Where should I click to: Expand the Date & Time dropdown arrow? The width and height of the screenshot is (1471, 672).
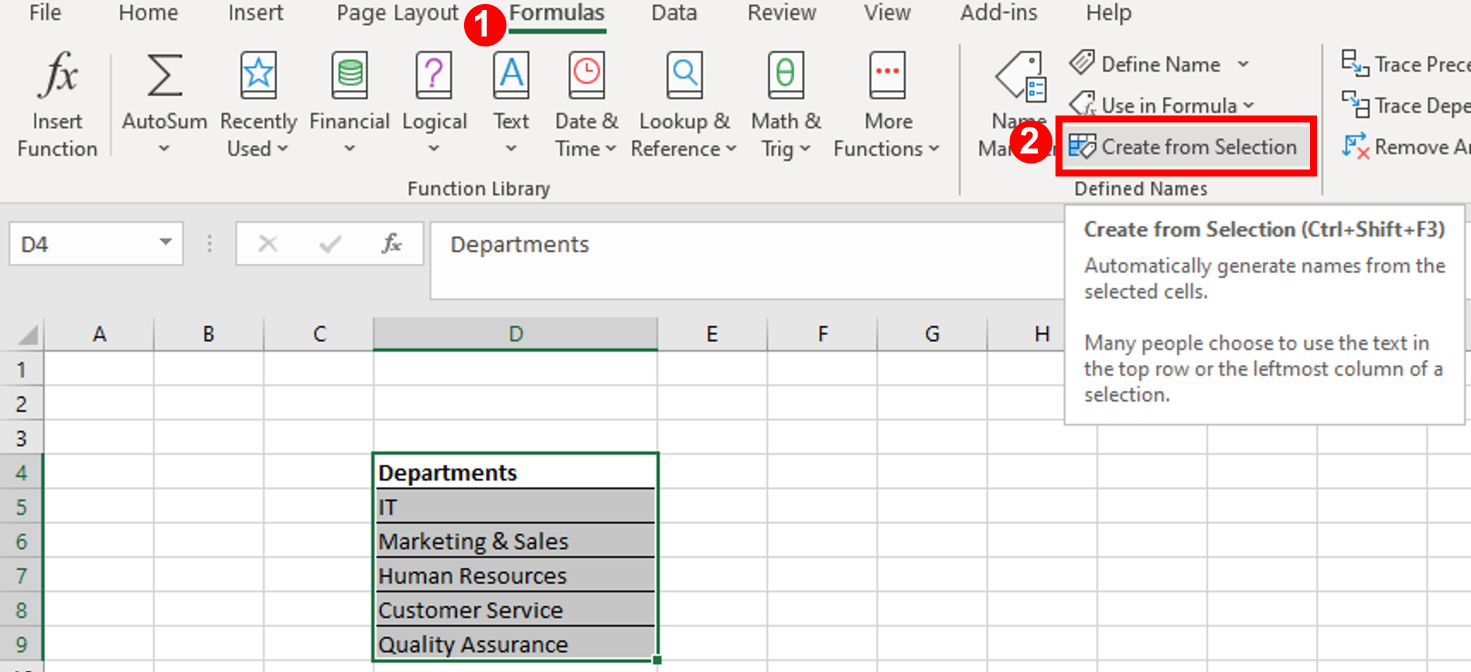[x=609, y=149]
